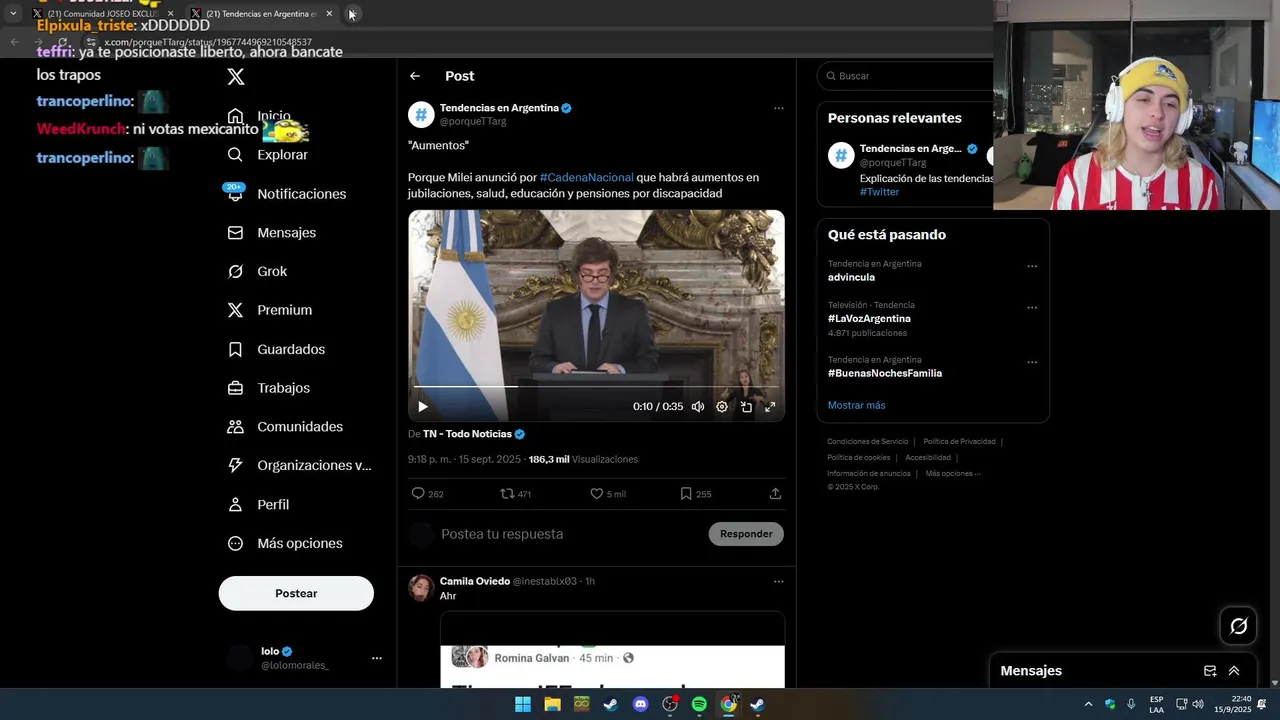Open a new browser tab
1280x720 pixels.
tap(352, 14)
